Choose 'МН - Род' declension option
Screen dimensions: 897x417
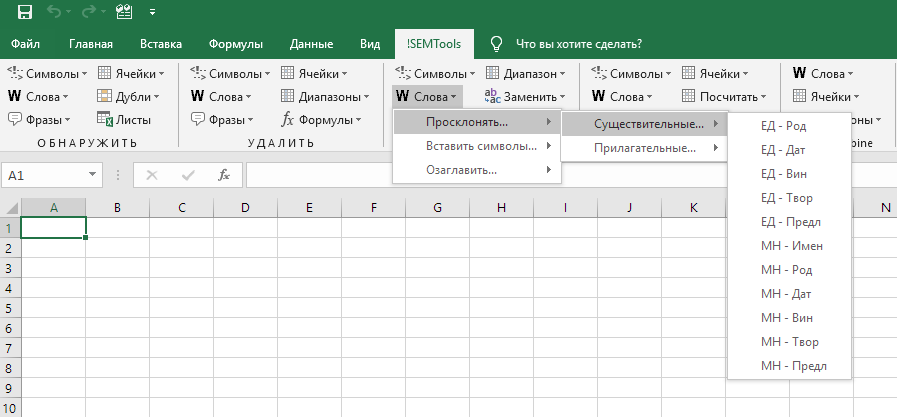[x=789, y=270]
